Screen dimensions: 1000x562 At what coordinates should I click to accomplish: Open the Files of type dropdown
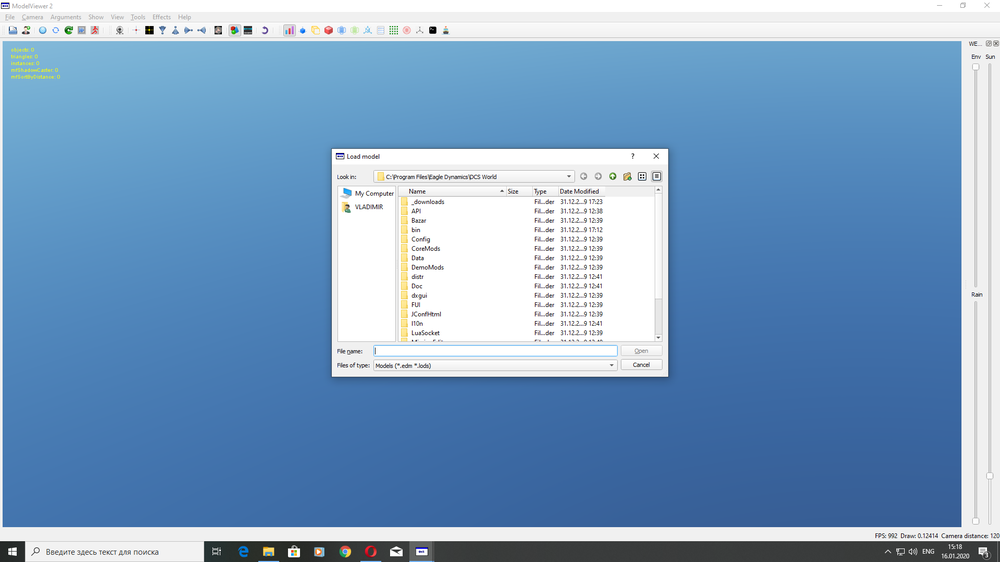pos(612,366)
